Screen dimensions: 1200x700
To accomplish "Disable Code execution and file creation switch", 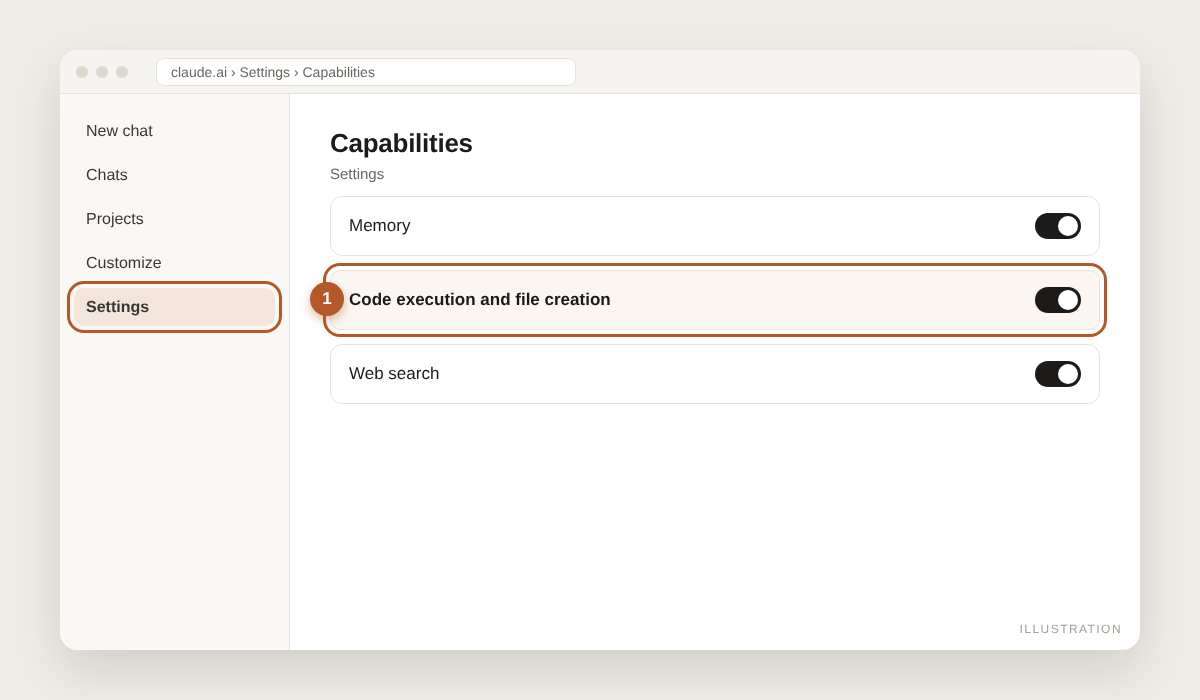I will tap(1058, 300).
